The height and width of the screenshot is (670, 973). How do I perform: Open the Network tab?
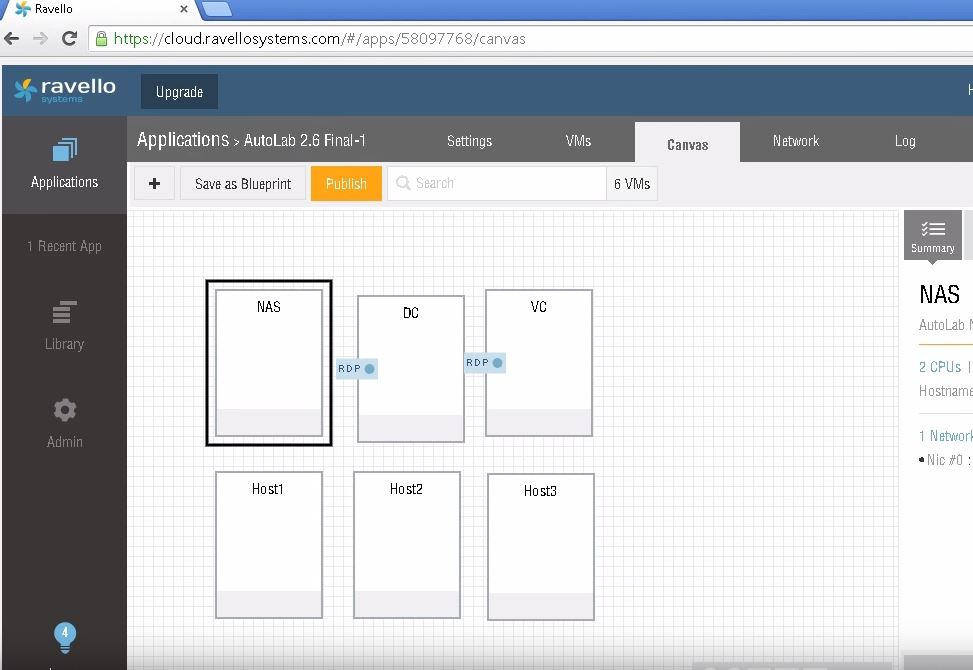click(795, 141)
